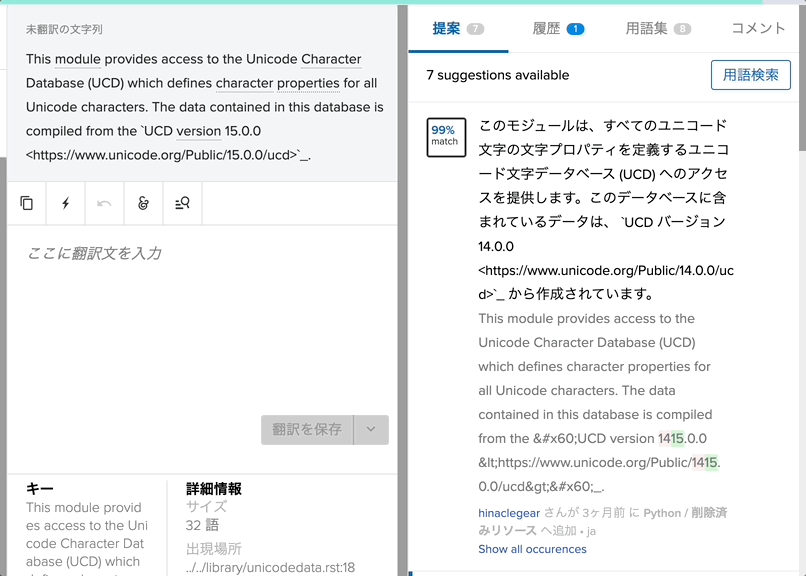This screenshot has height=576, width=806.
Task: Click the 99% match badge
Action: 445,137
